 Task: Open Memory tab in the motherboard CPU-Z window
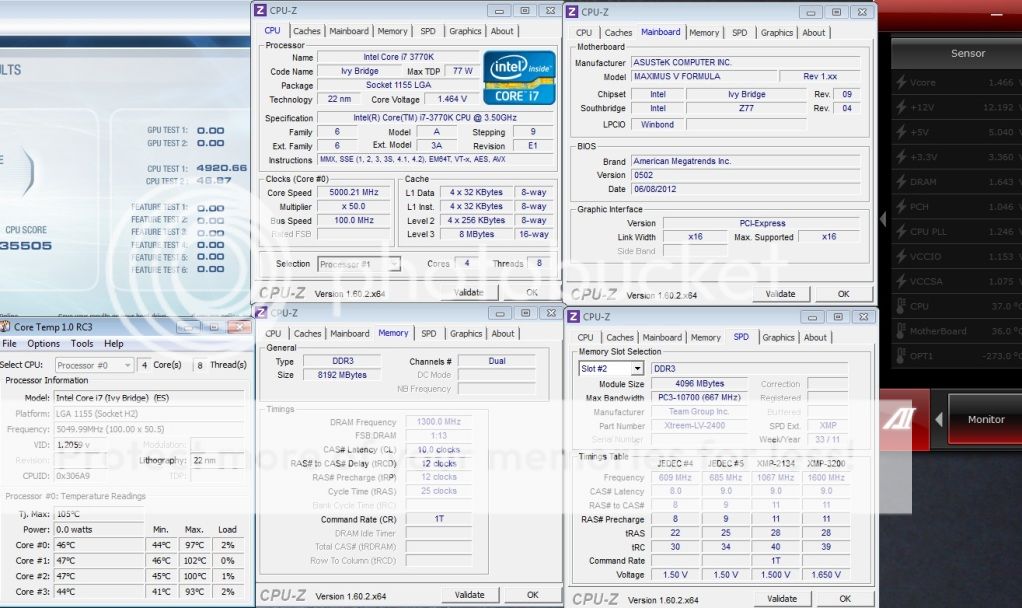coord(704,33)
